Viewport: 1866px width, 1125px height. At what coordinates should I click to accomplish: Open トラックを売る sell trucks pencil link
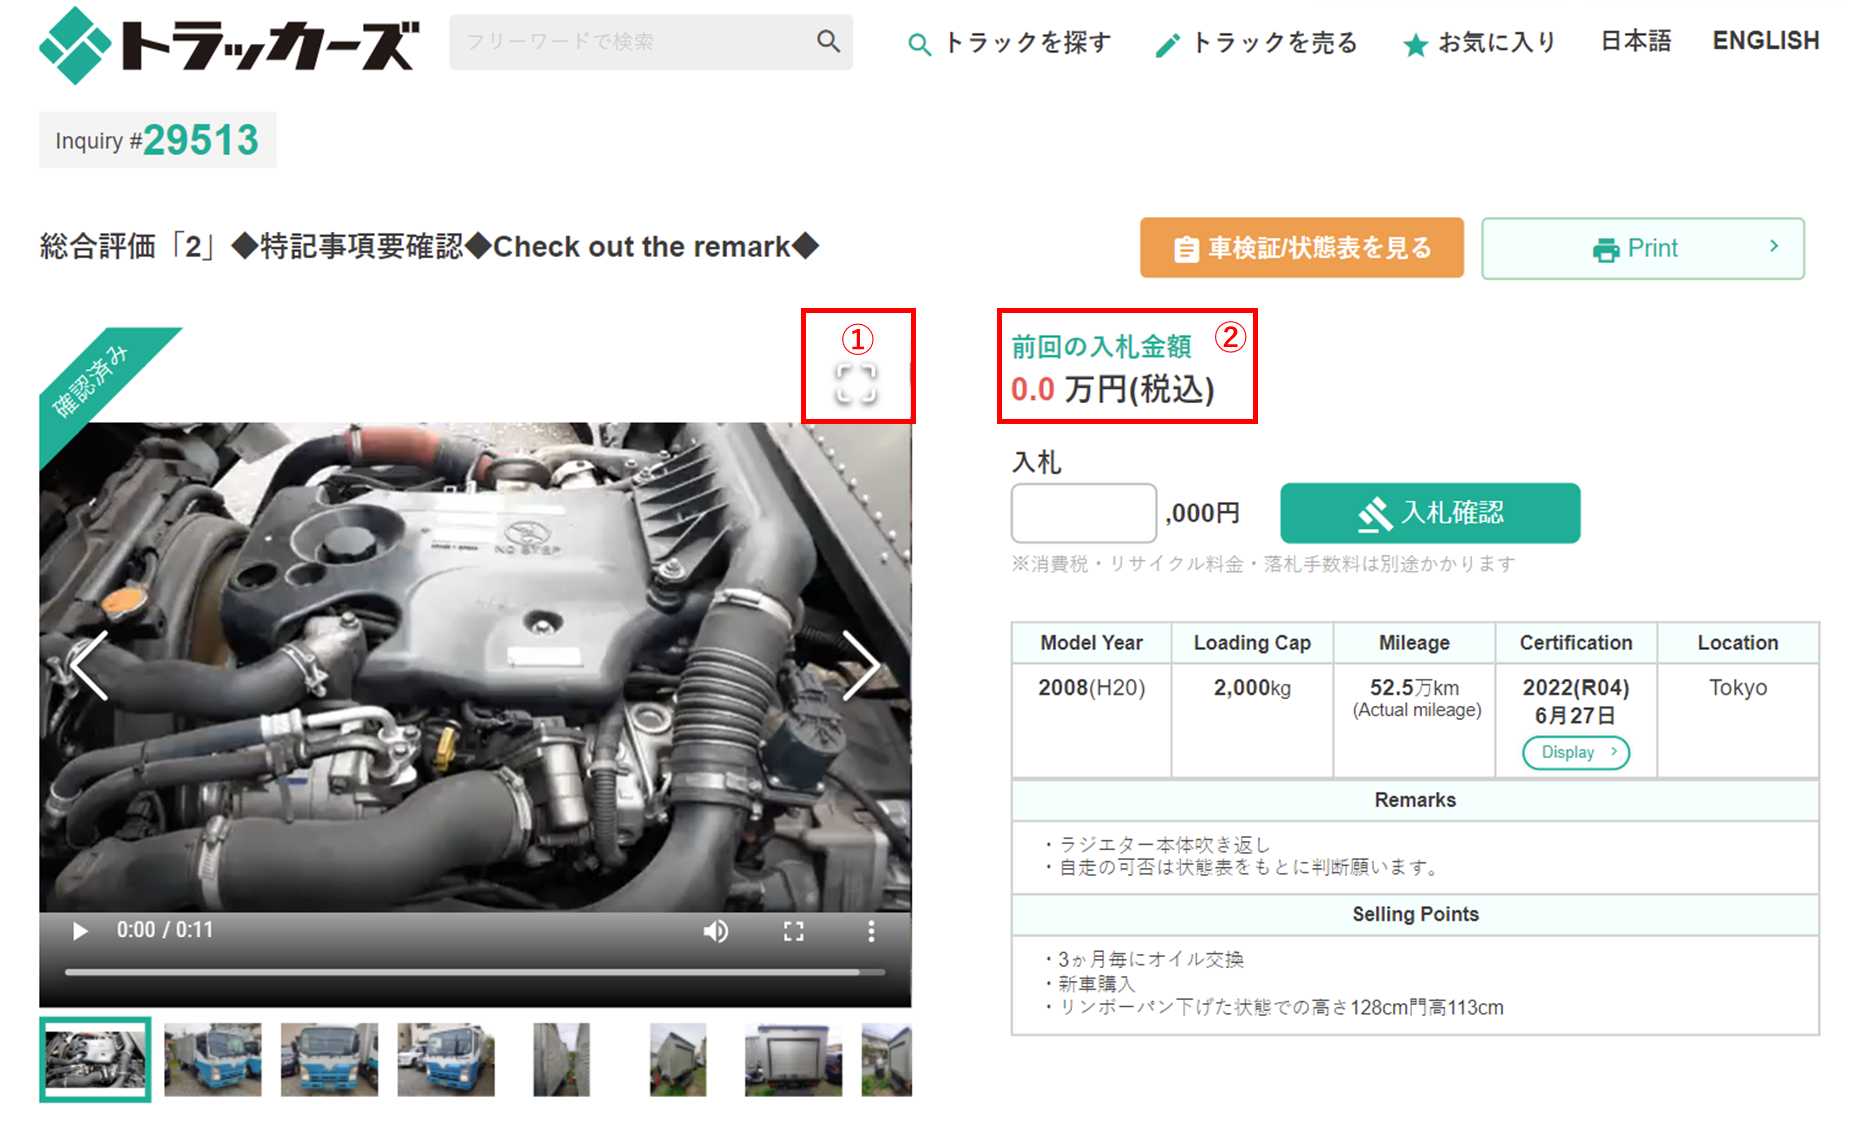(x=1256, y=43)
